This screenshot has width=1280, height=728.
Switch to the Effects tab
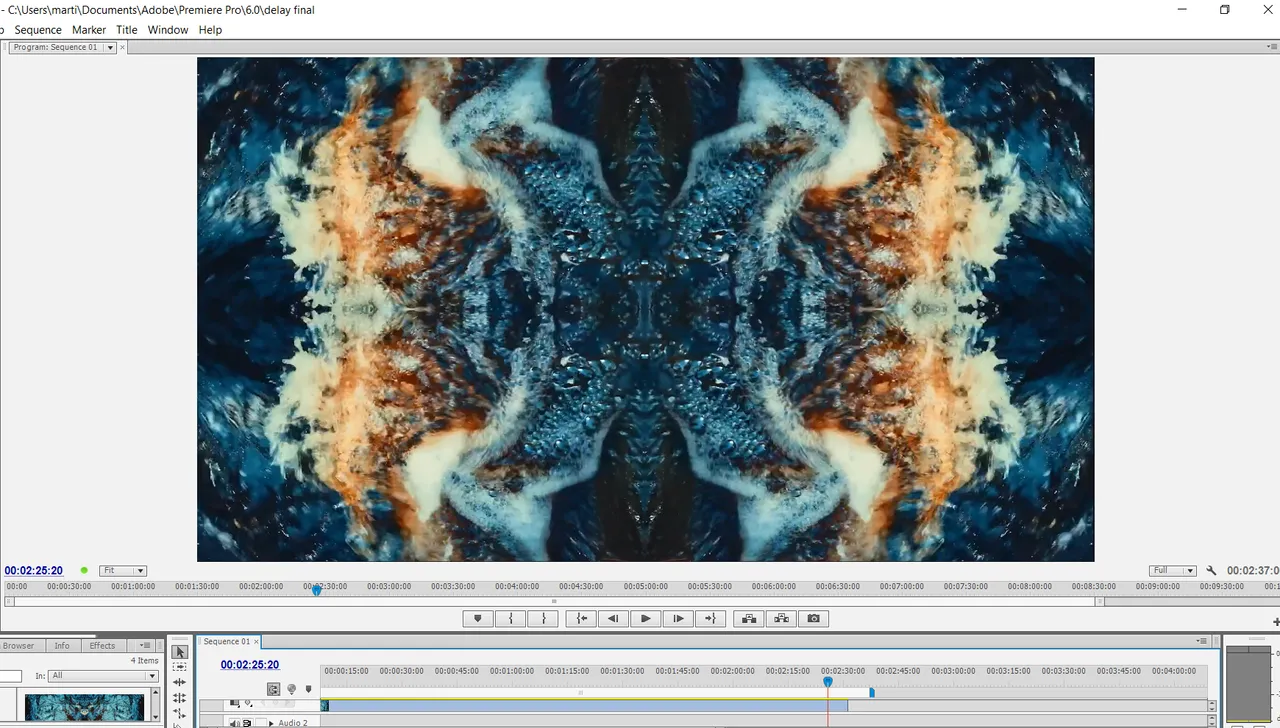102,646
